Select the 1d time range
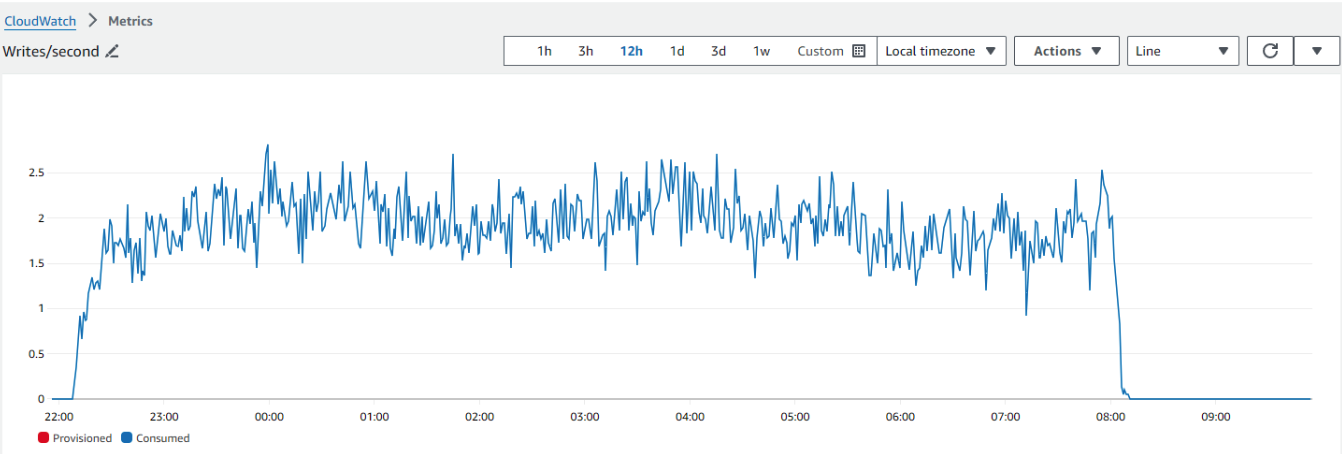Viewport: 1342px width, 454px height. click(677, 51)
